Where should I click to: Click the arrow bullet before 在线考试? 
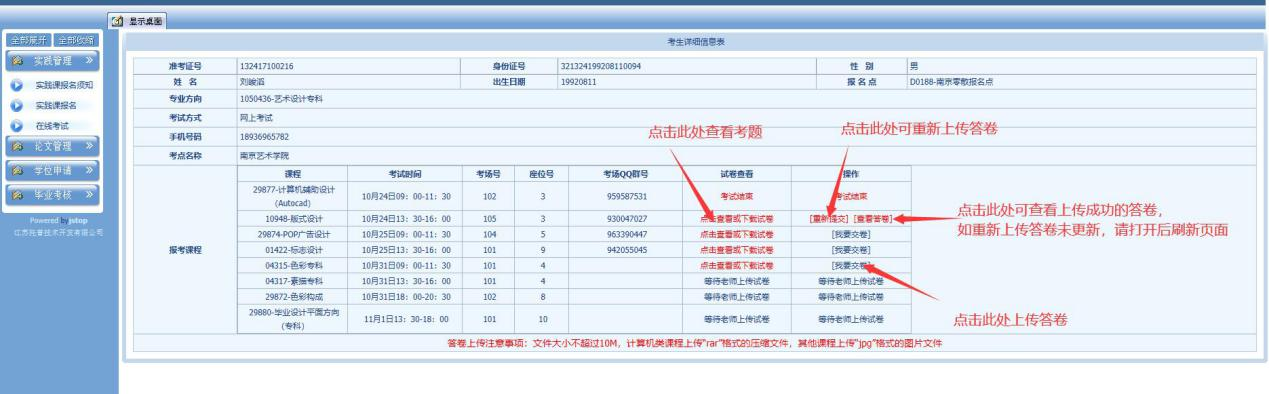pyautogui.click(x=16, y=125)
